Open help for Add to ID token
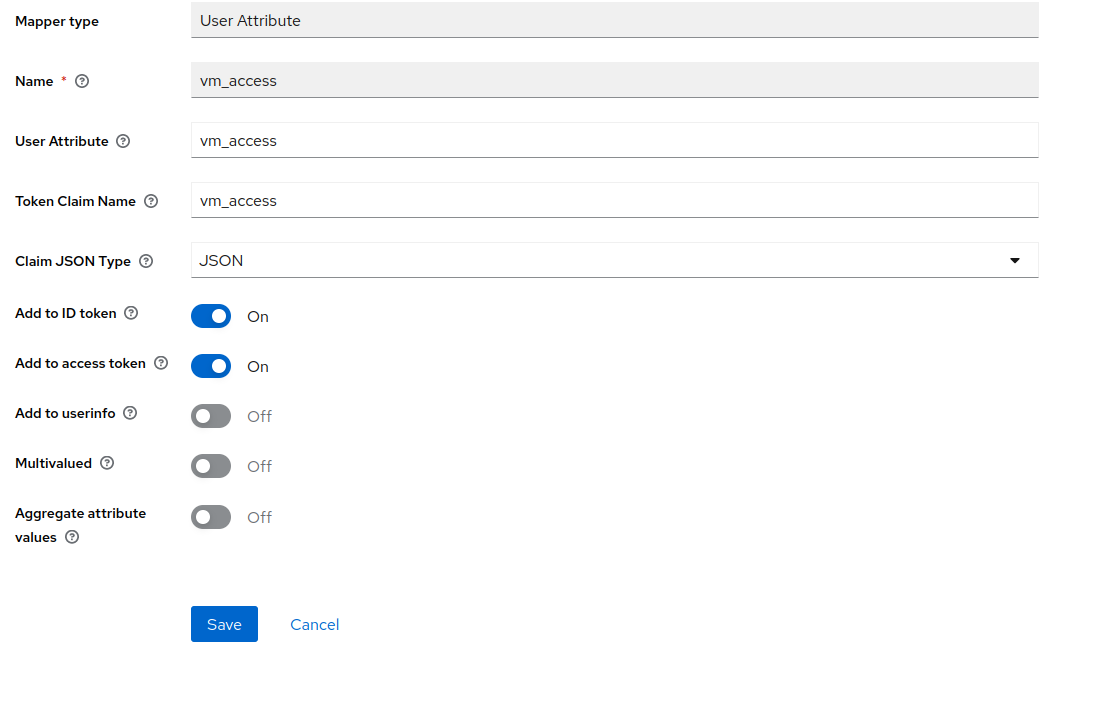Screen dimensions: 1094x719 tap(131, 313)
